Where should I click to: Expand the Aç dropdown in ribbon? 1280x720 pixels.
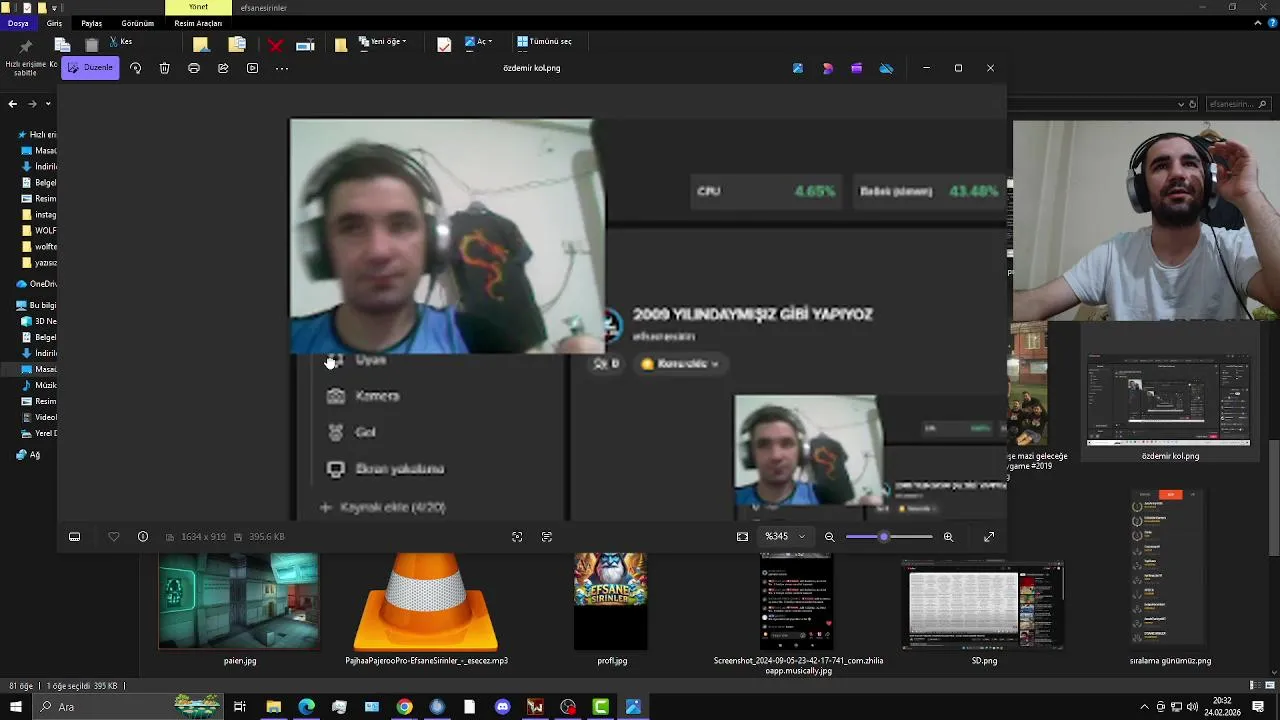coord(478,42)
